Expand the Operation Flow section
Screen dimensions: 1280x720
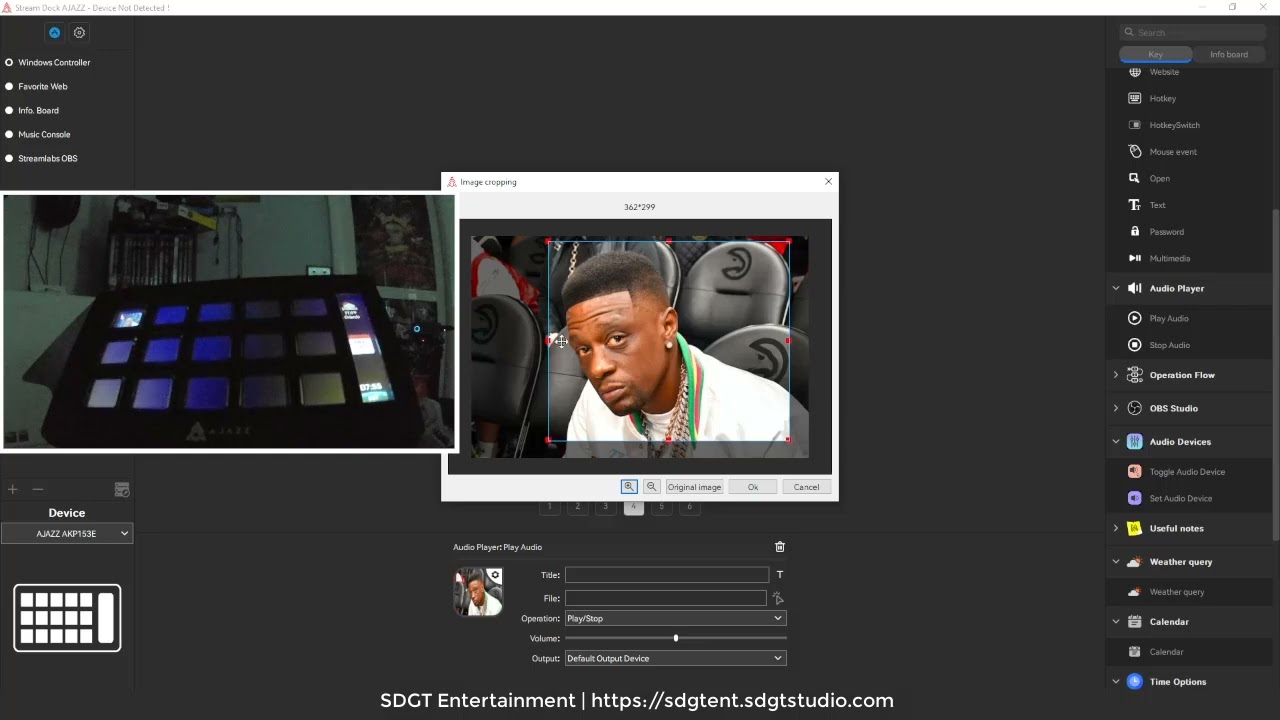point(1116,375)
